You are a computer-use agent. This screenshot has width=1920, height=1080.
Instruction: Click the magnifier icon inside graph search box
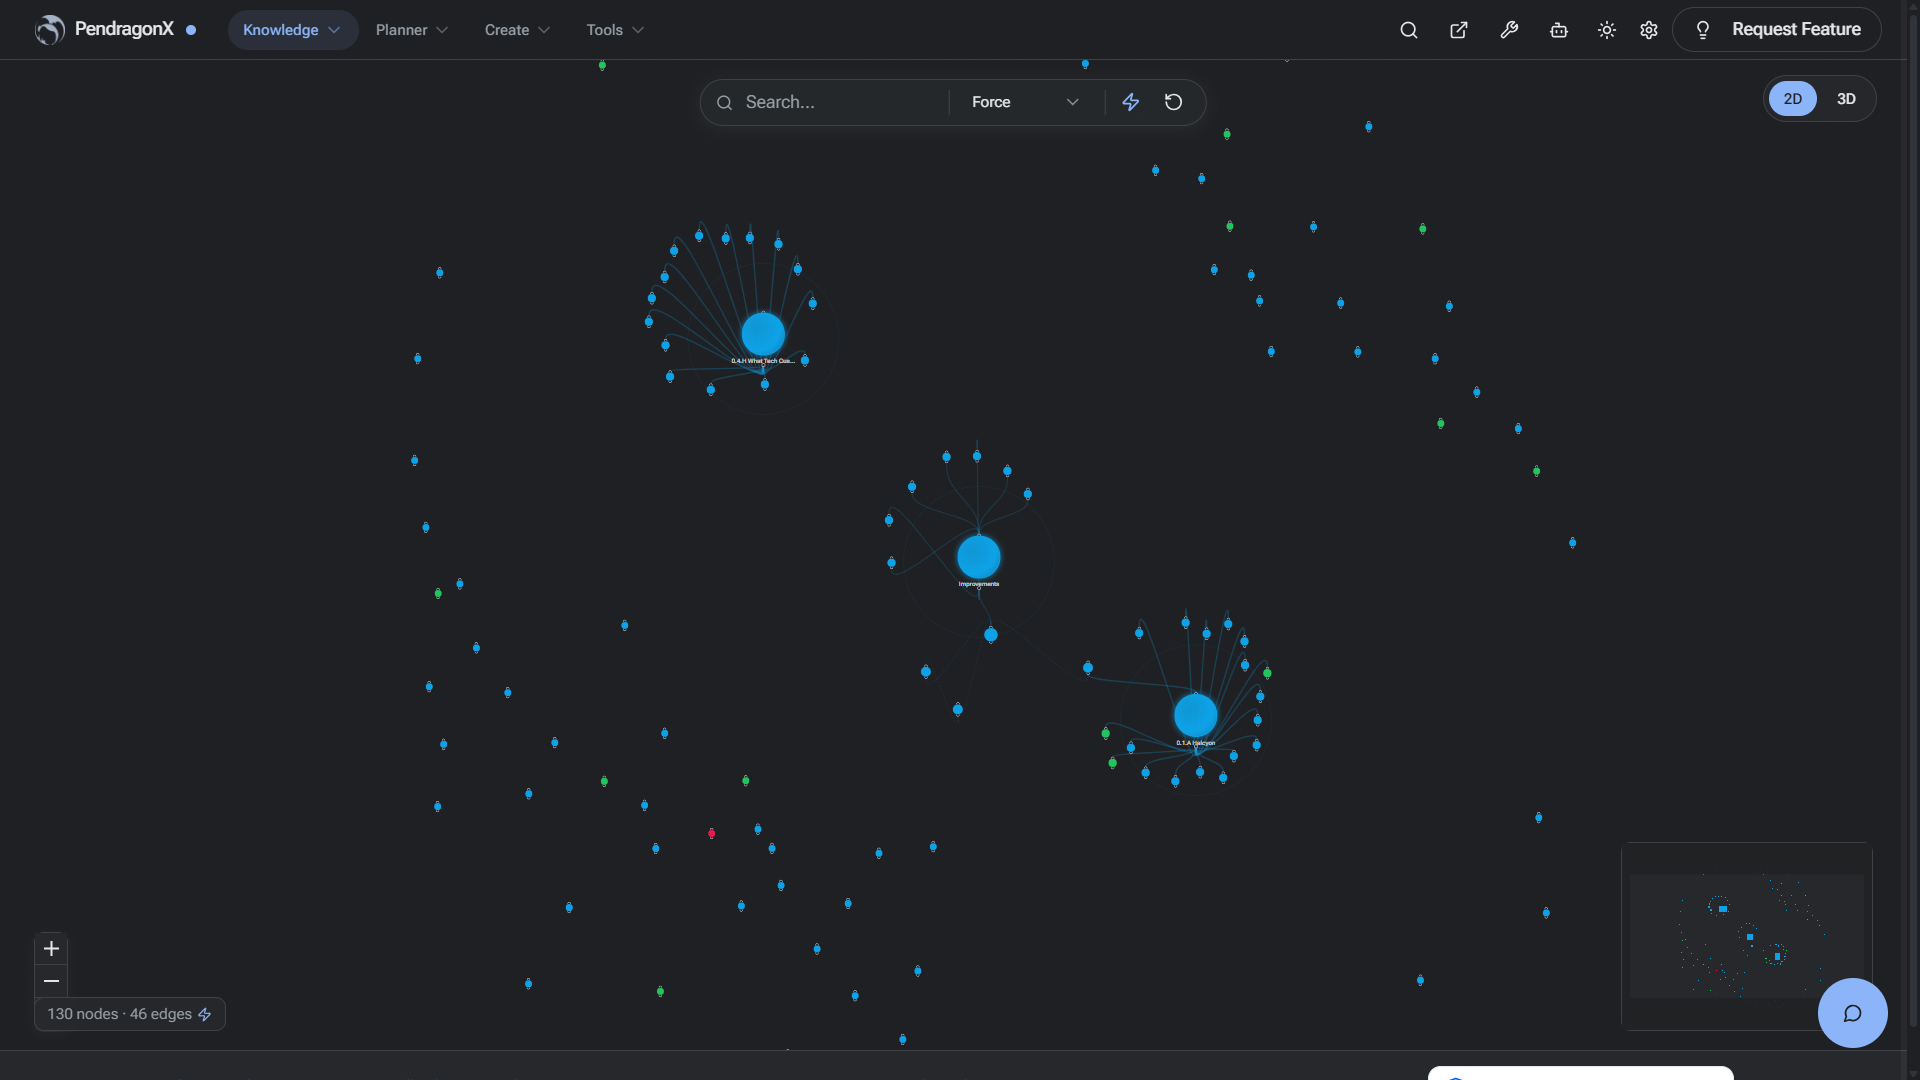click(x=724, y=102)
